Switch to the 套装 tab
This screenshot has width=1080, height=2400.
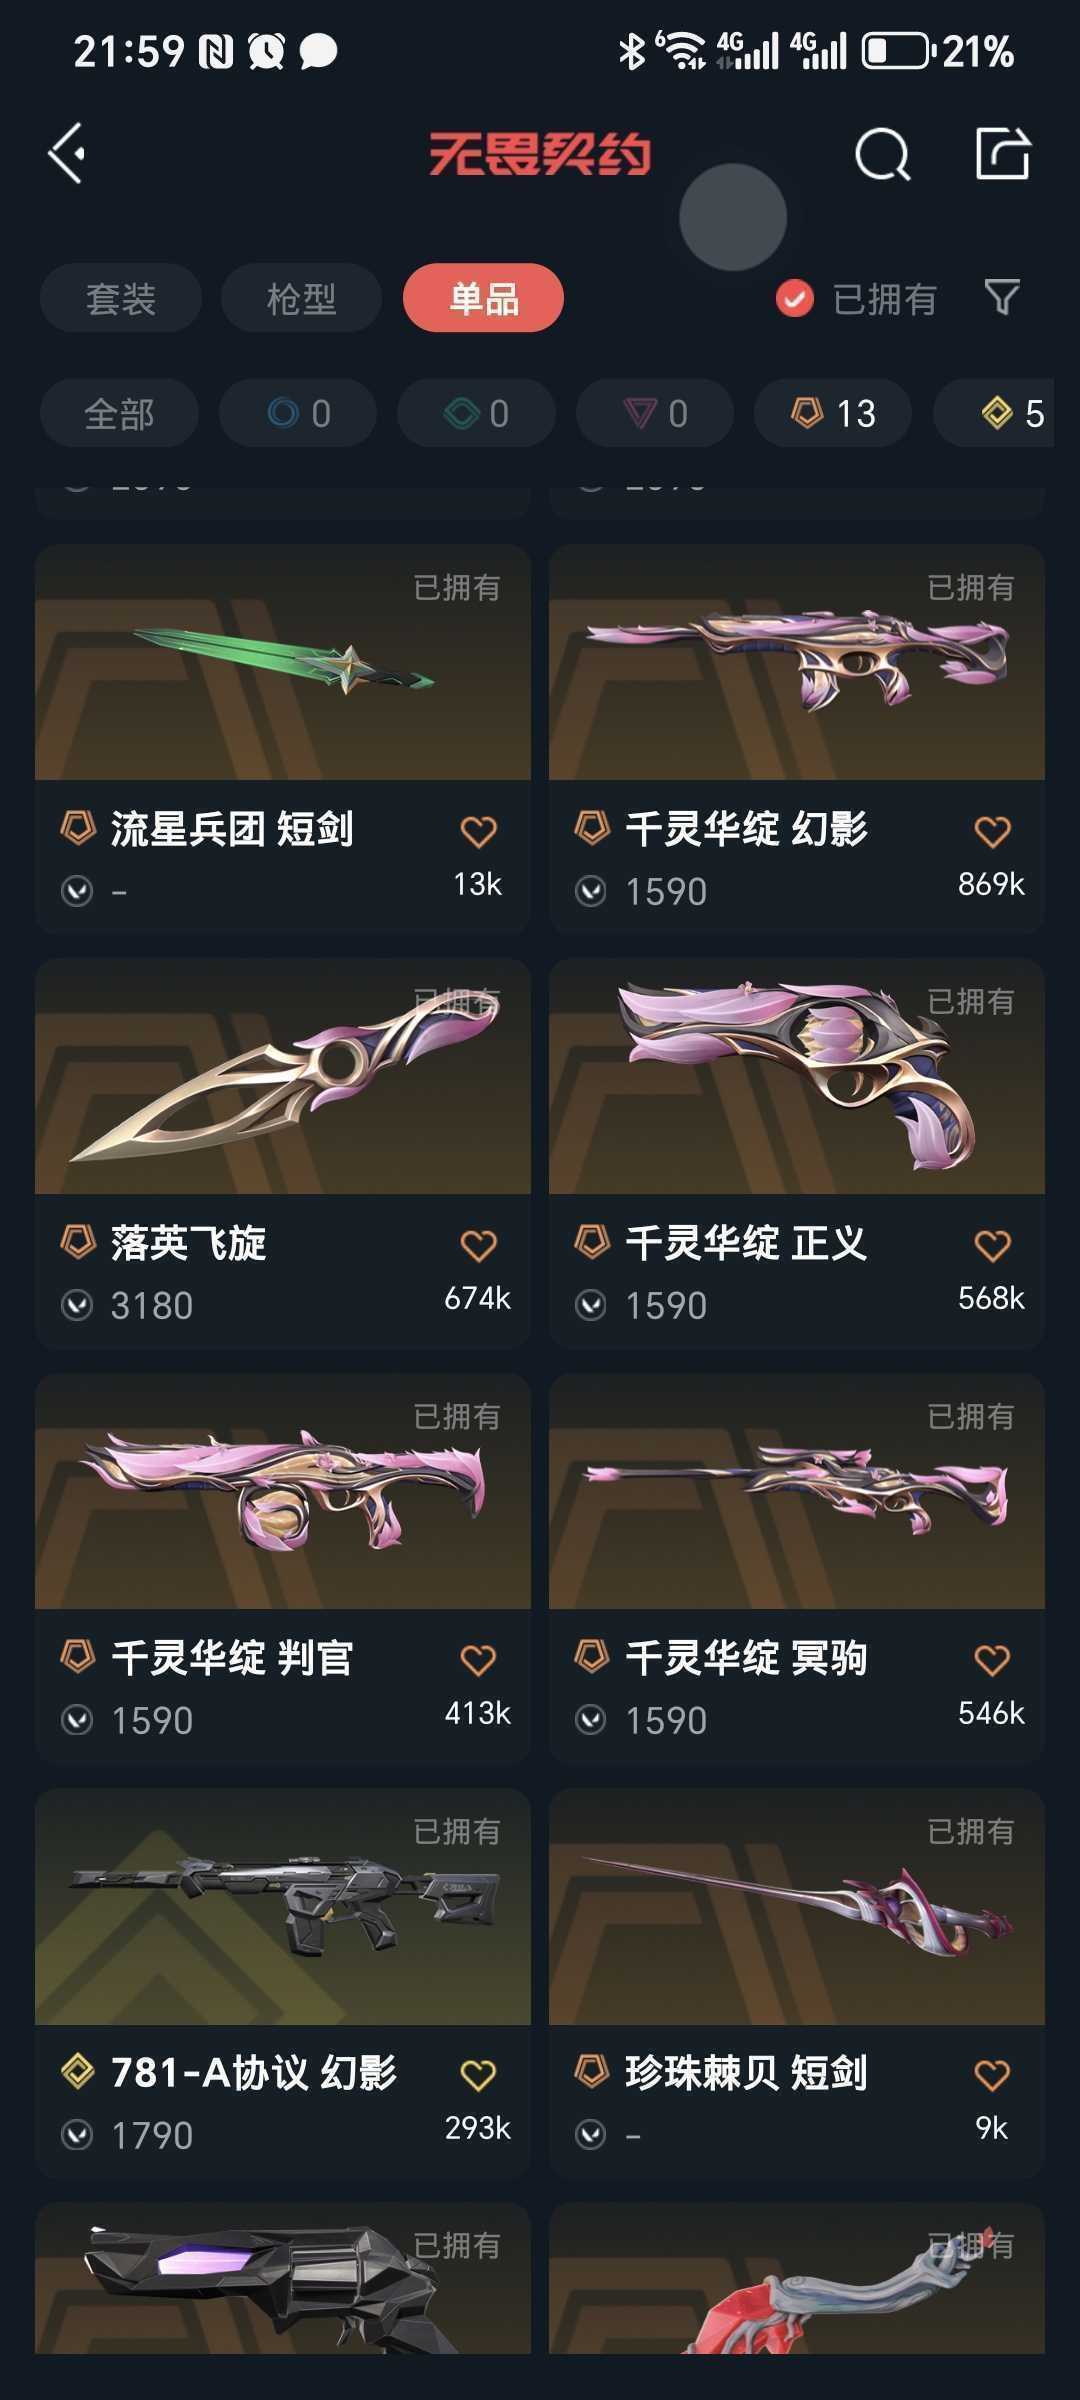(121, 298)
